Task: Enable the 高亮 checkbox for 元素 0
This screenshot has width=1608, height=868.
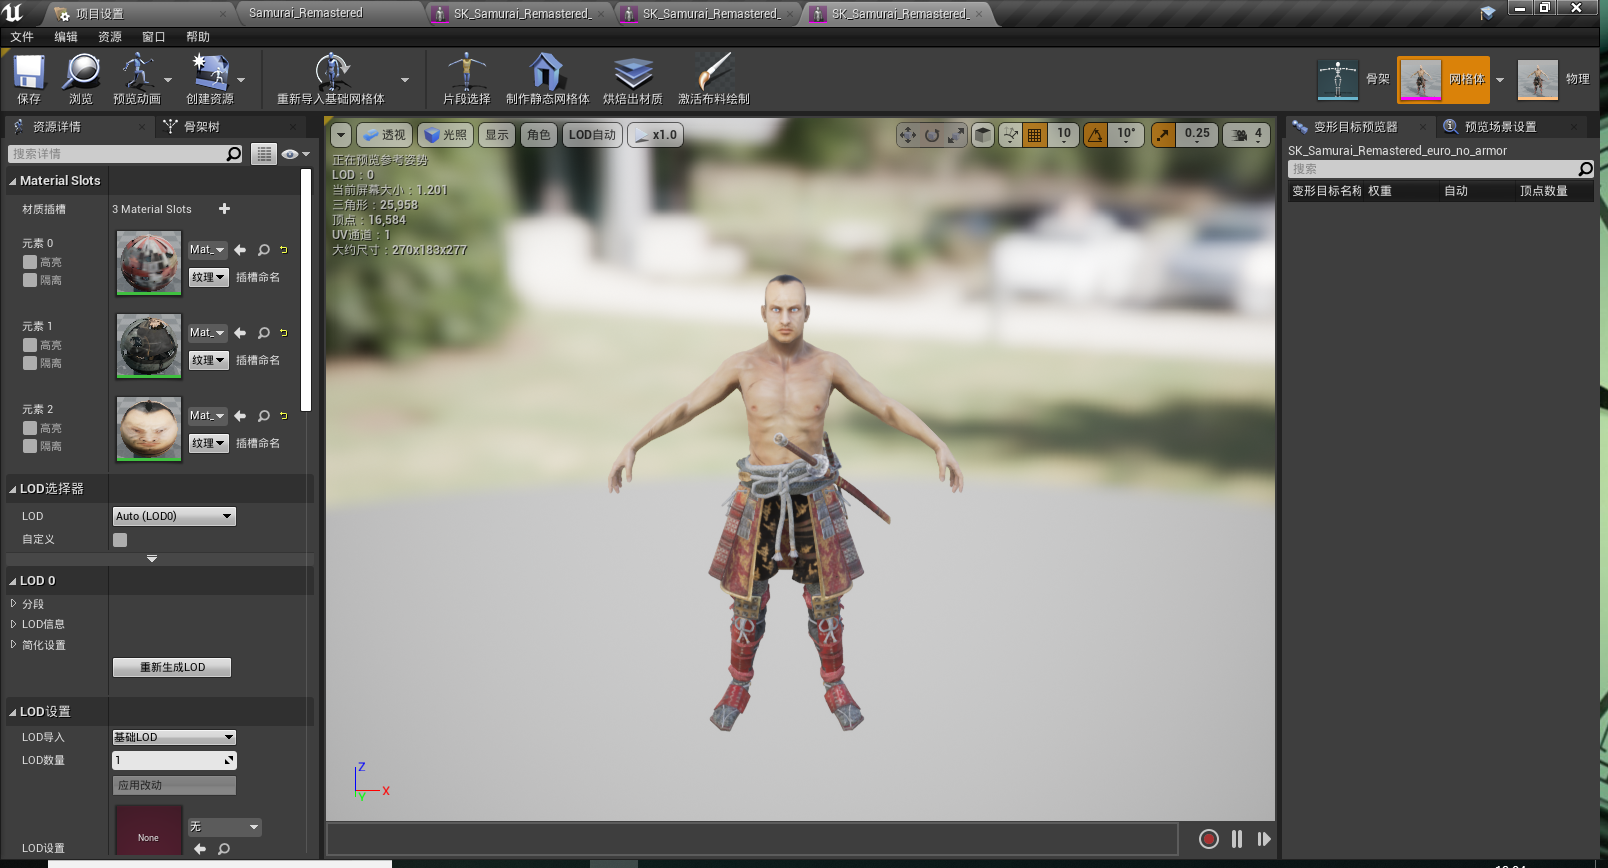Action: pyautogui.click(x=30, y=262)
